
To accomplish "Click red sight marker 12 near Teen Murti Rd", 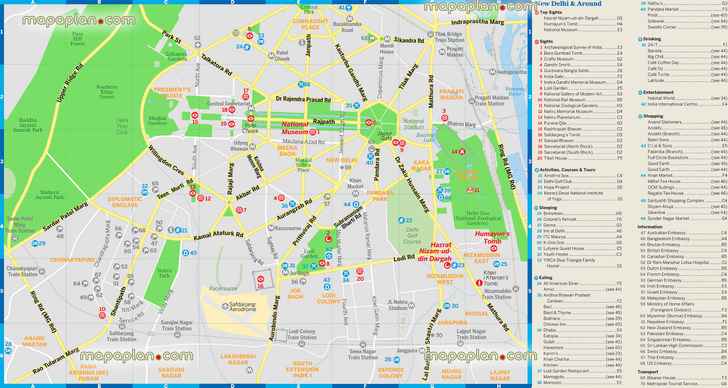I will coord(201,198).
